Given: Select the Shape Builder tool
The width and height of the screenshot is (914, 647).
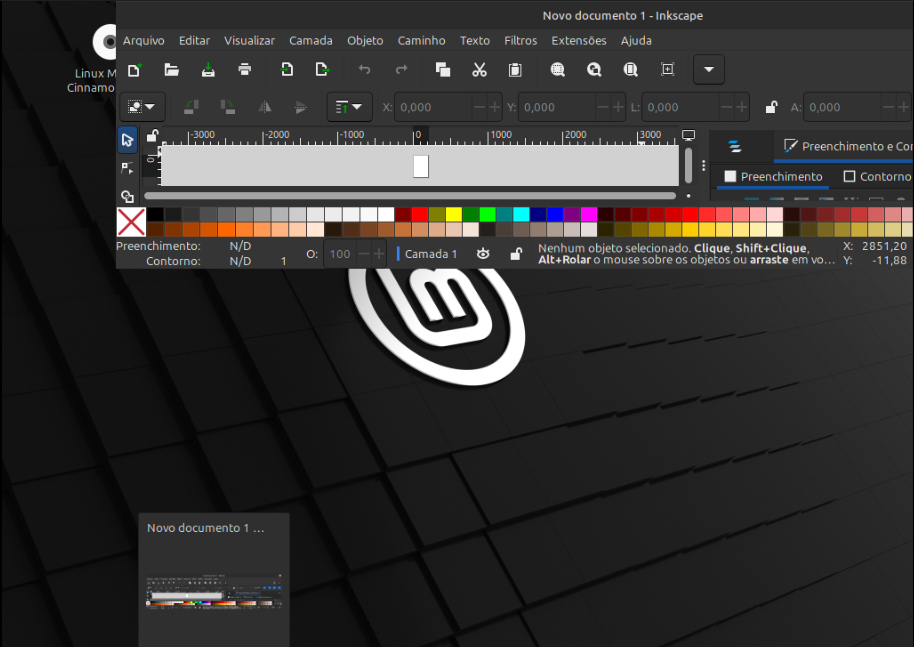Looking at the screenshot, I should click(x=127, y=196).
